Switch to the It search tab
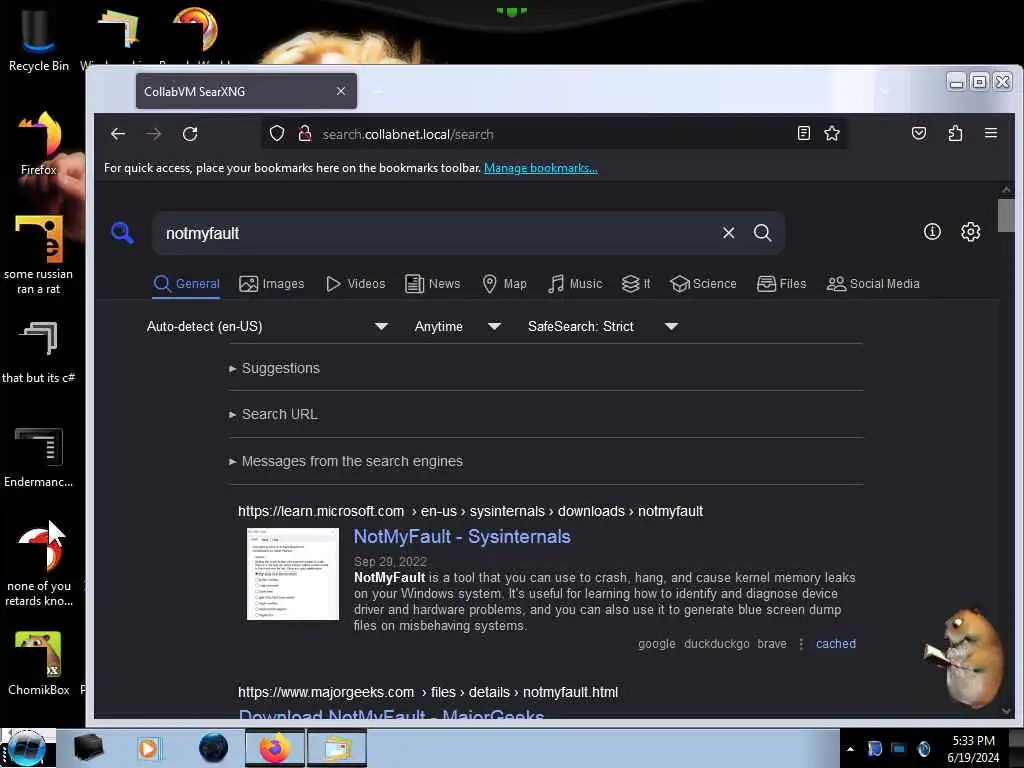 tap(636, 283)
